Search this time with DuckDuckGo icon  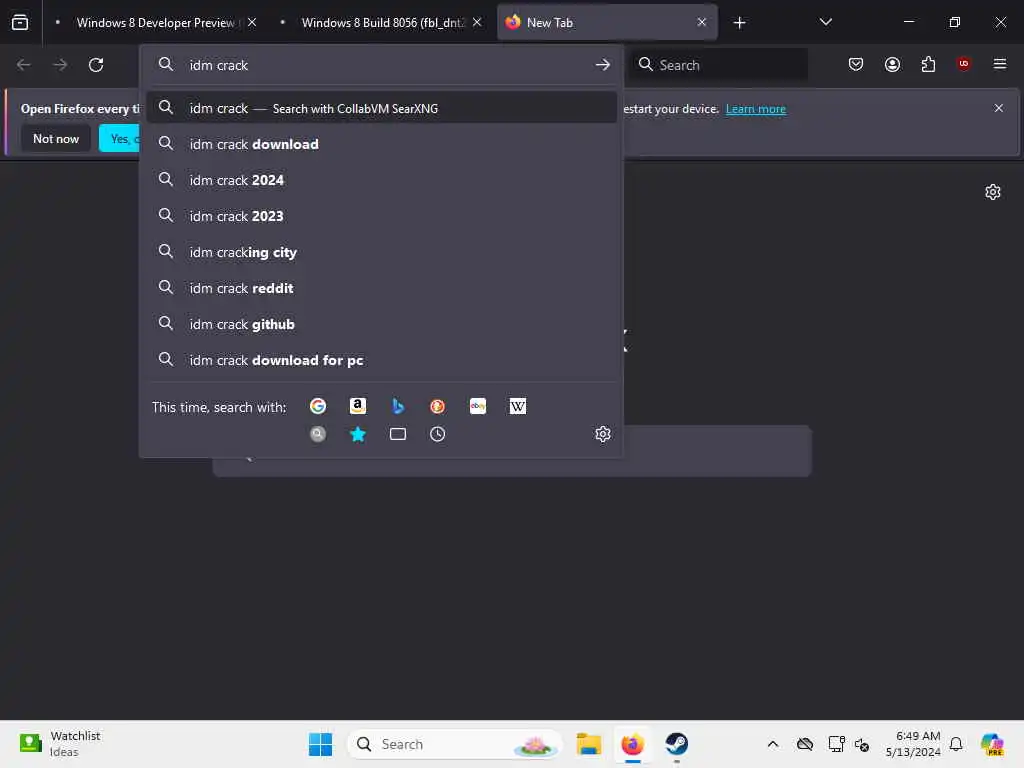(438, 406)
